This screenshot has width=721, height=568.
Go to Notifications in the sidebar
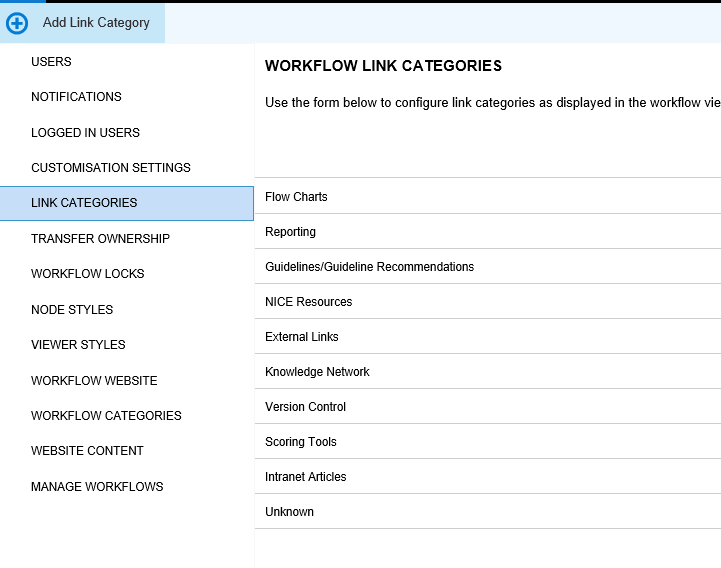pos(76,97)
